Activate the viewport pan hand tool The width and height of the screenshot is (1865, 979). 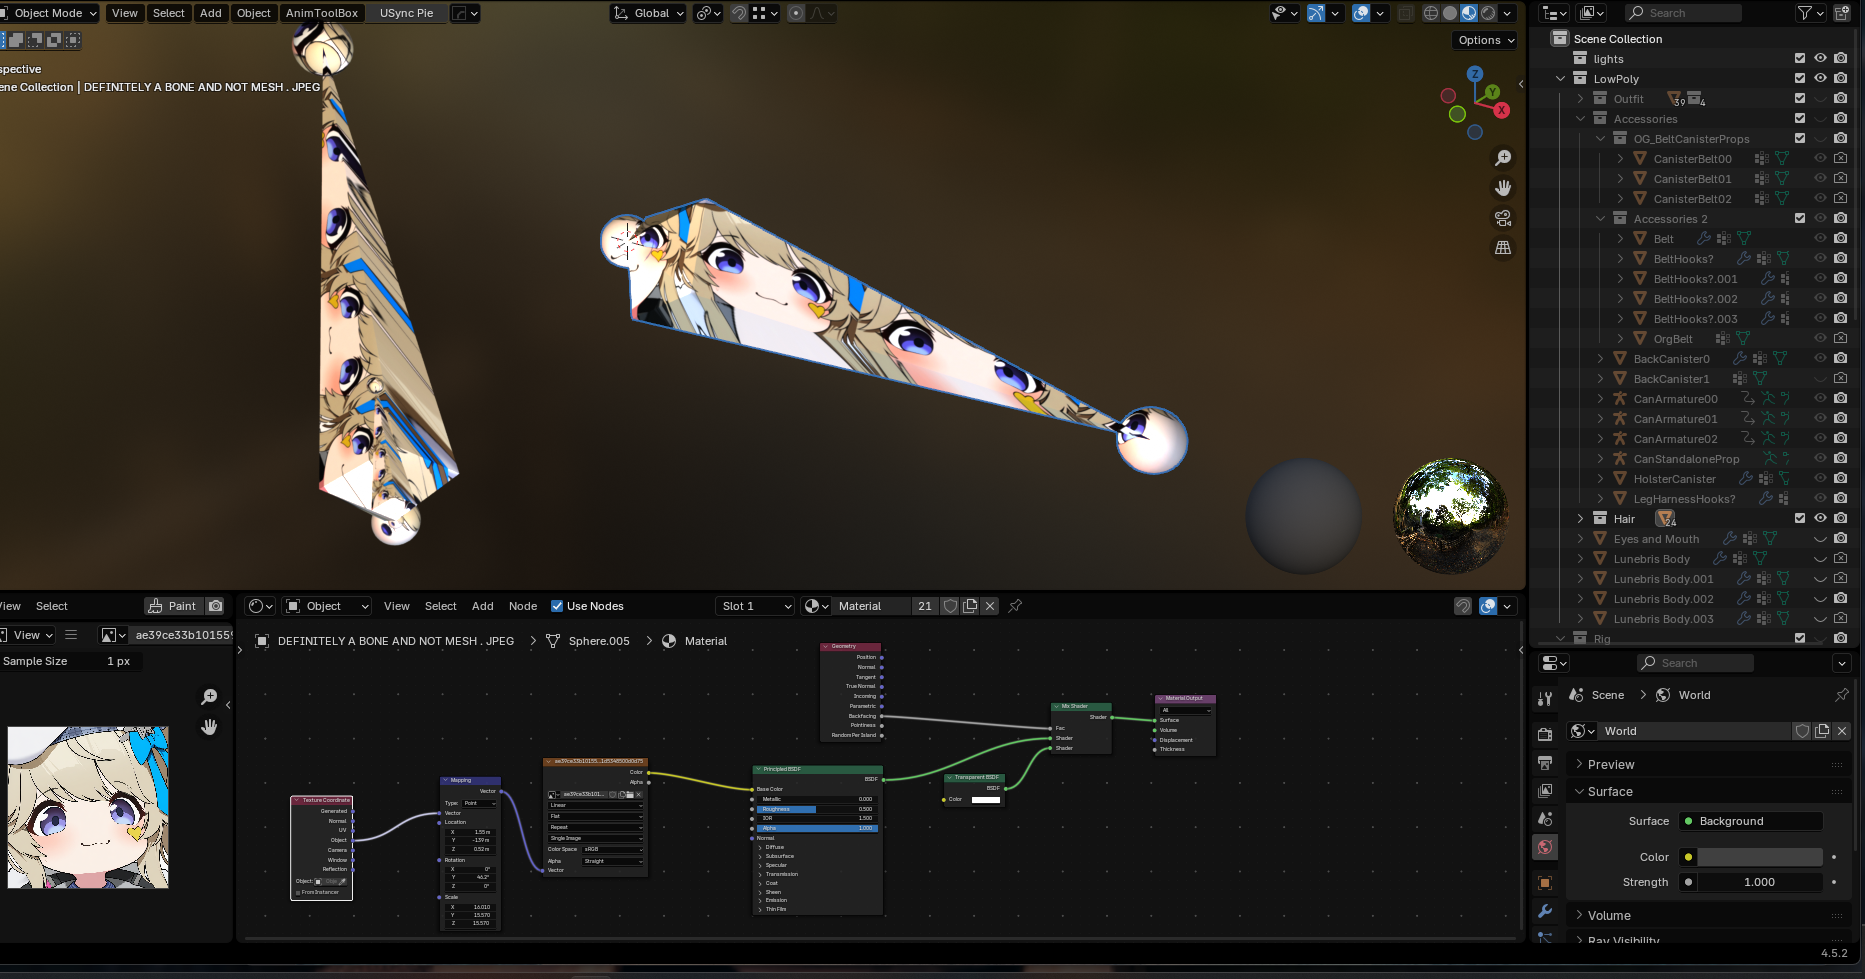pyautogui.click(x=1502, y=188)
